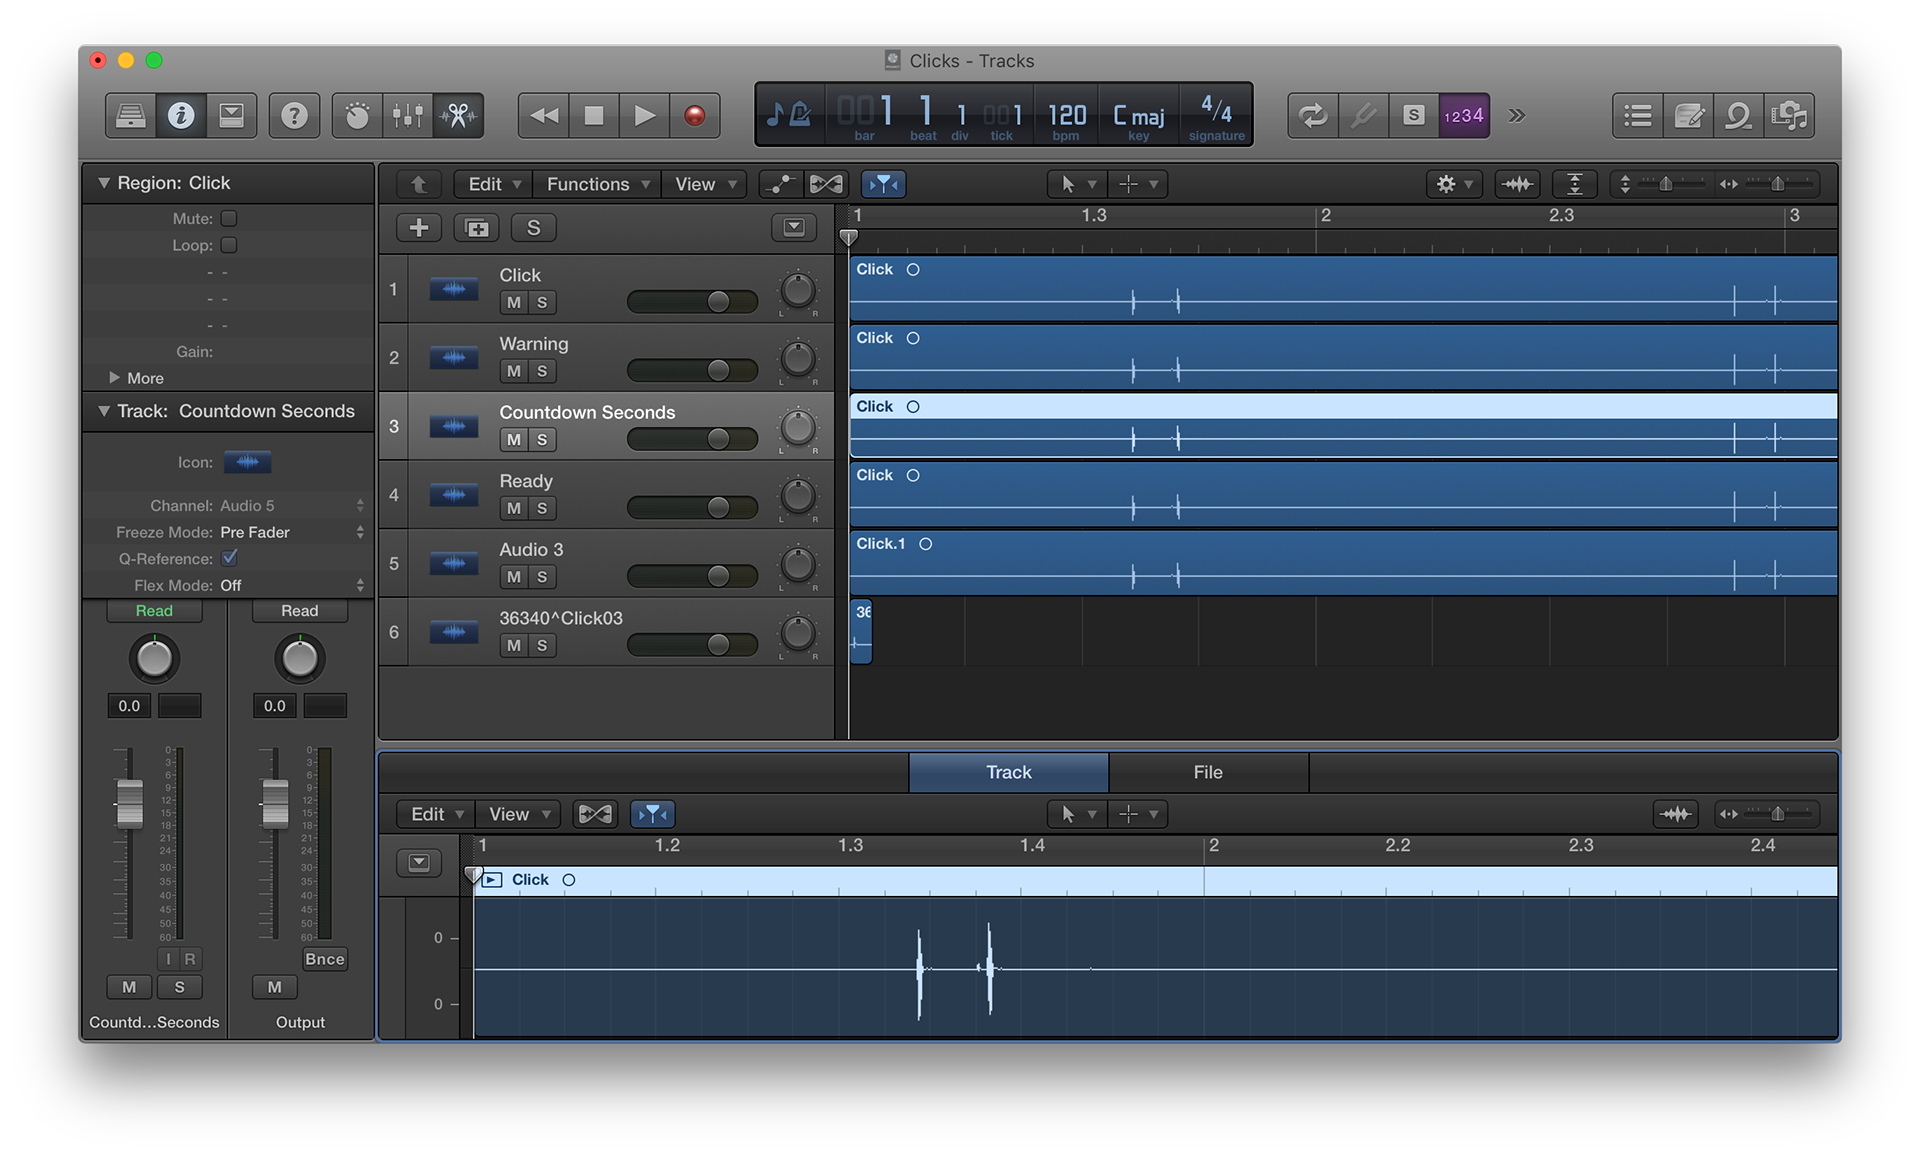Tick the region Loop checkbox
Image resolution: width=1920 pixels, height=1155 pixels.
pos(229,245)
